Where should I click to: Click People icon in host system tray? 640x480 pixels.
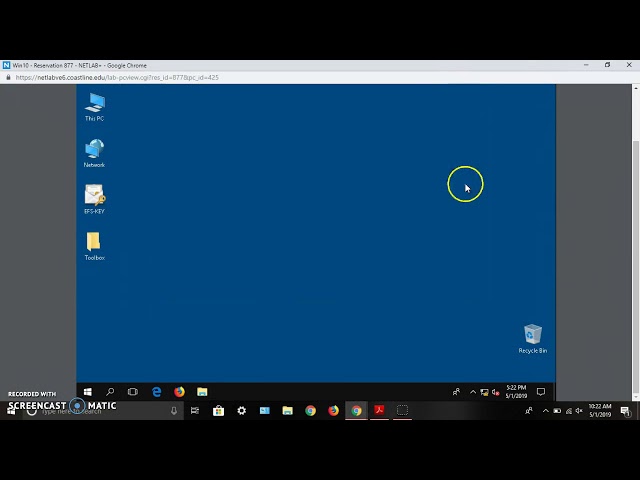[529, 411]
